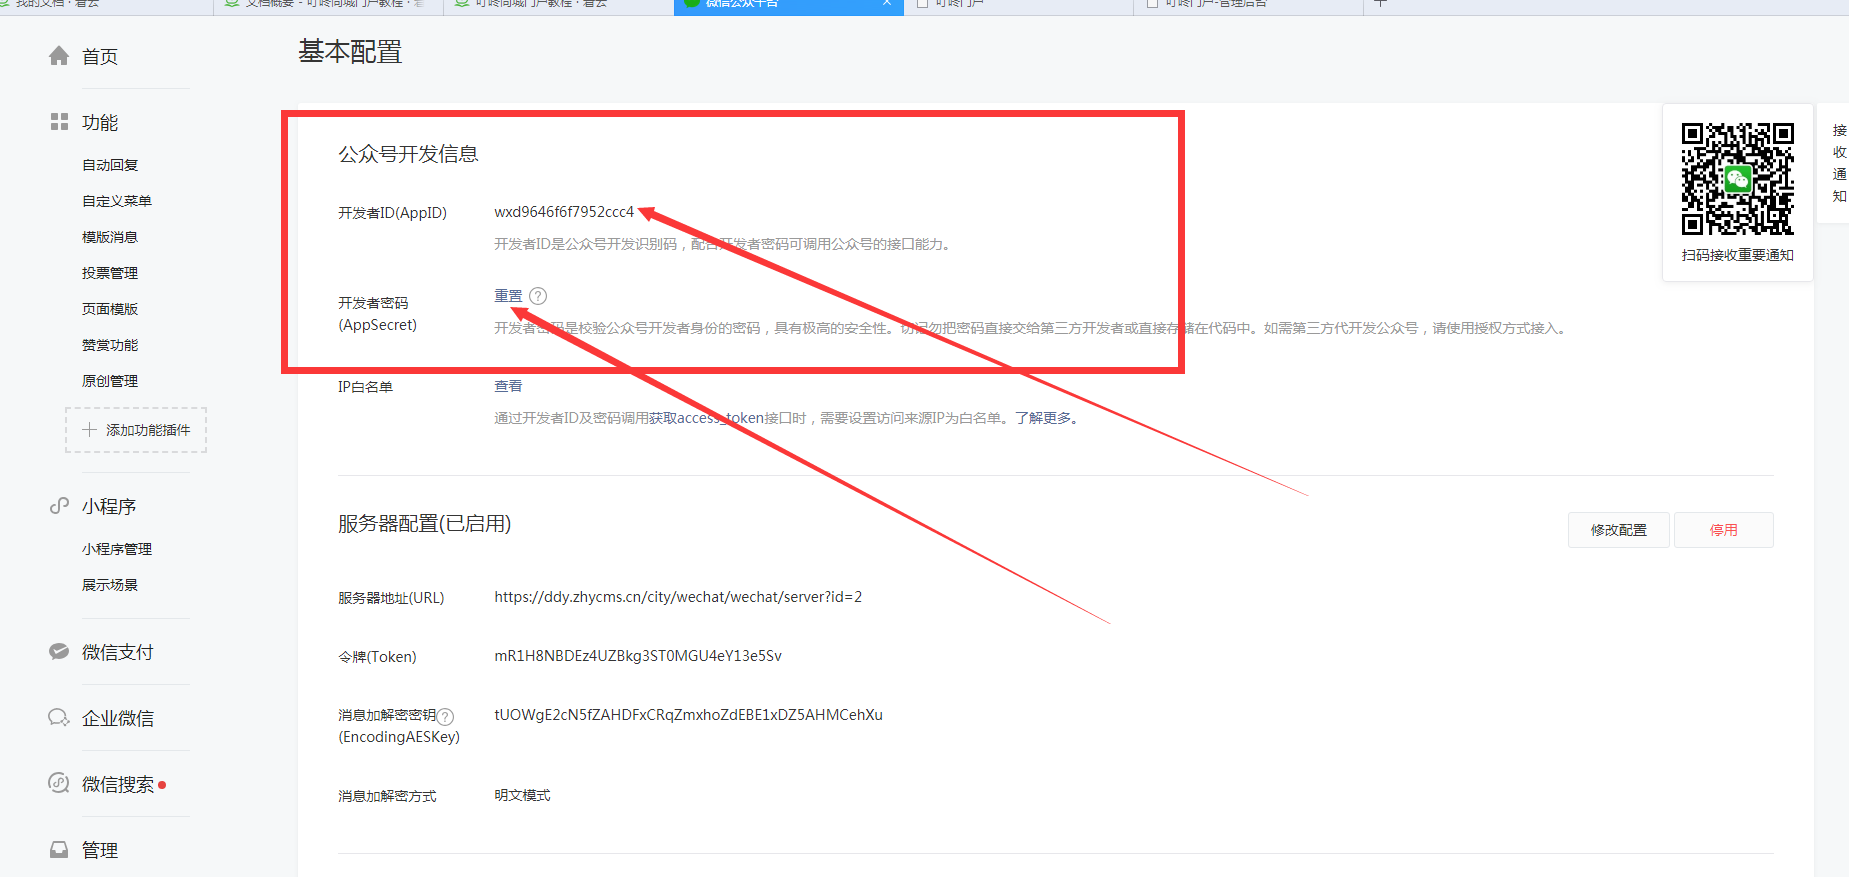Click the help icon beside 重置
This screenshot has width=1849, height=877.
pyautogui.click(x=538, y=296)
